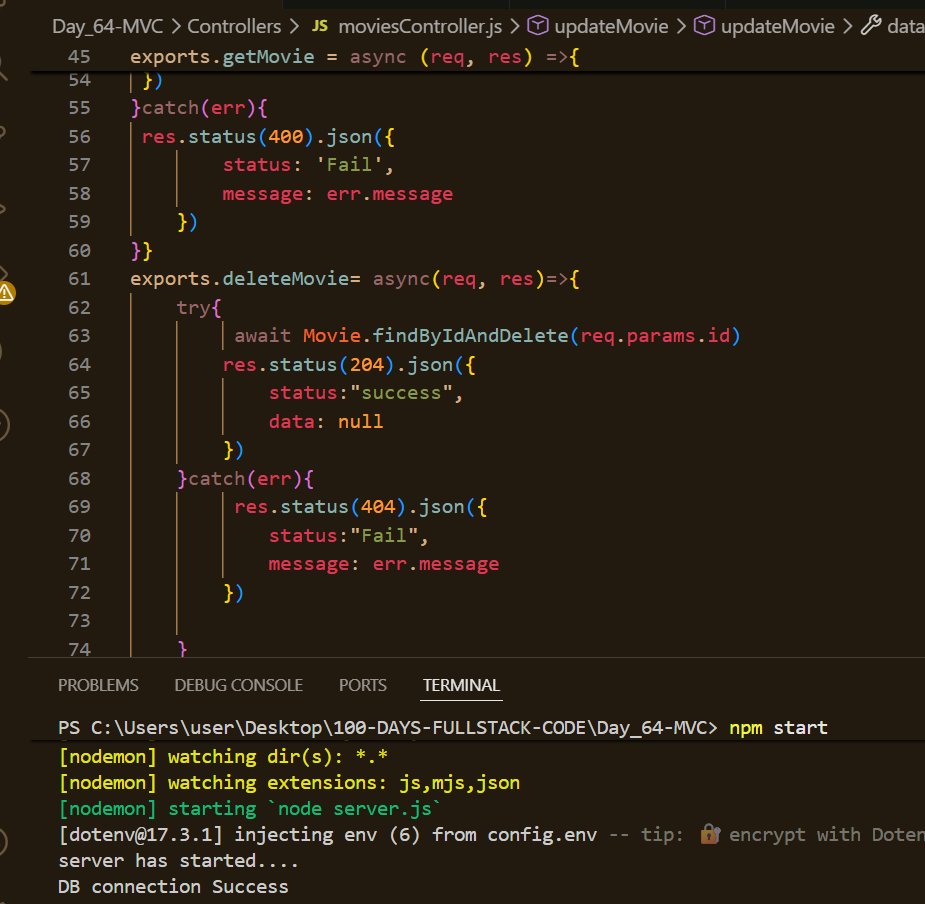This screenshot has width=925, height=904.
Task: Click 'data: null' on line 66
Action: pyautogui.click(x=326, y=421)
